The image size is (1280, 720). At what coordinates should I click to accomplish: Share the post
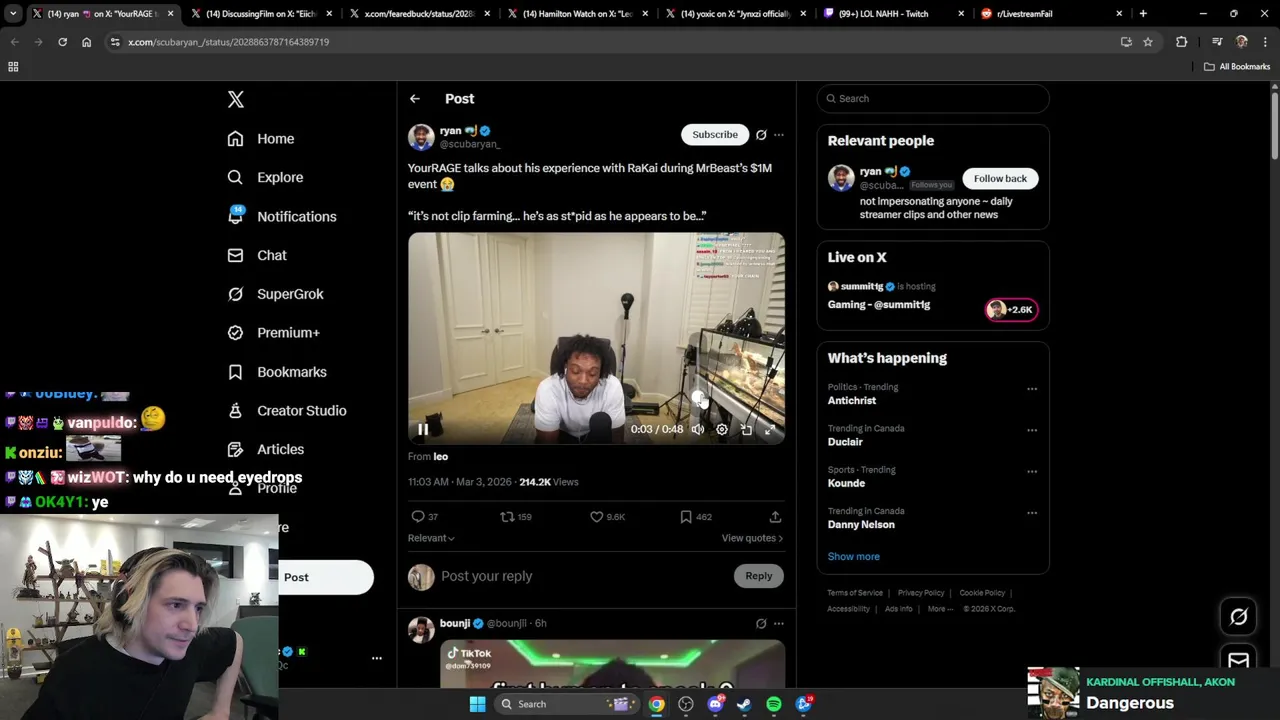775,517
